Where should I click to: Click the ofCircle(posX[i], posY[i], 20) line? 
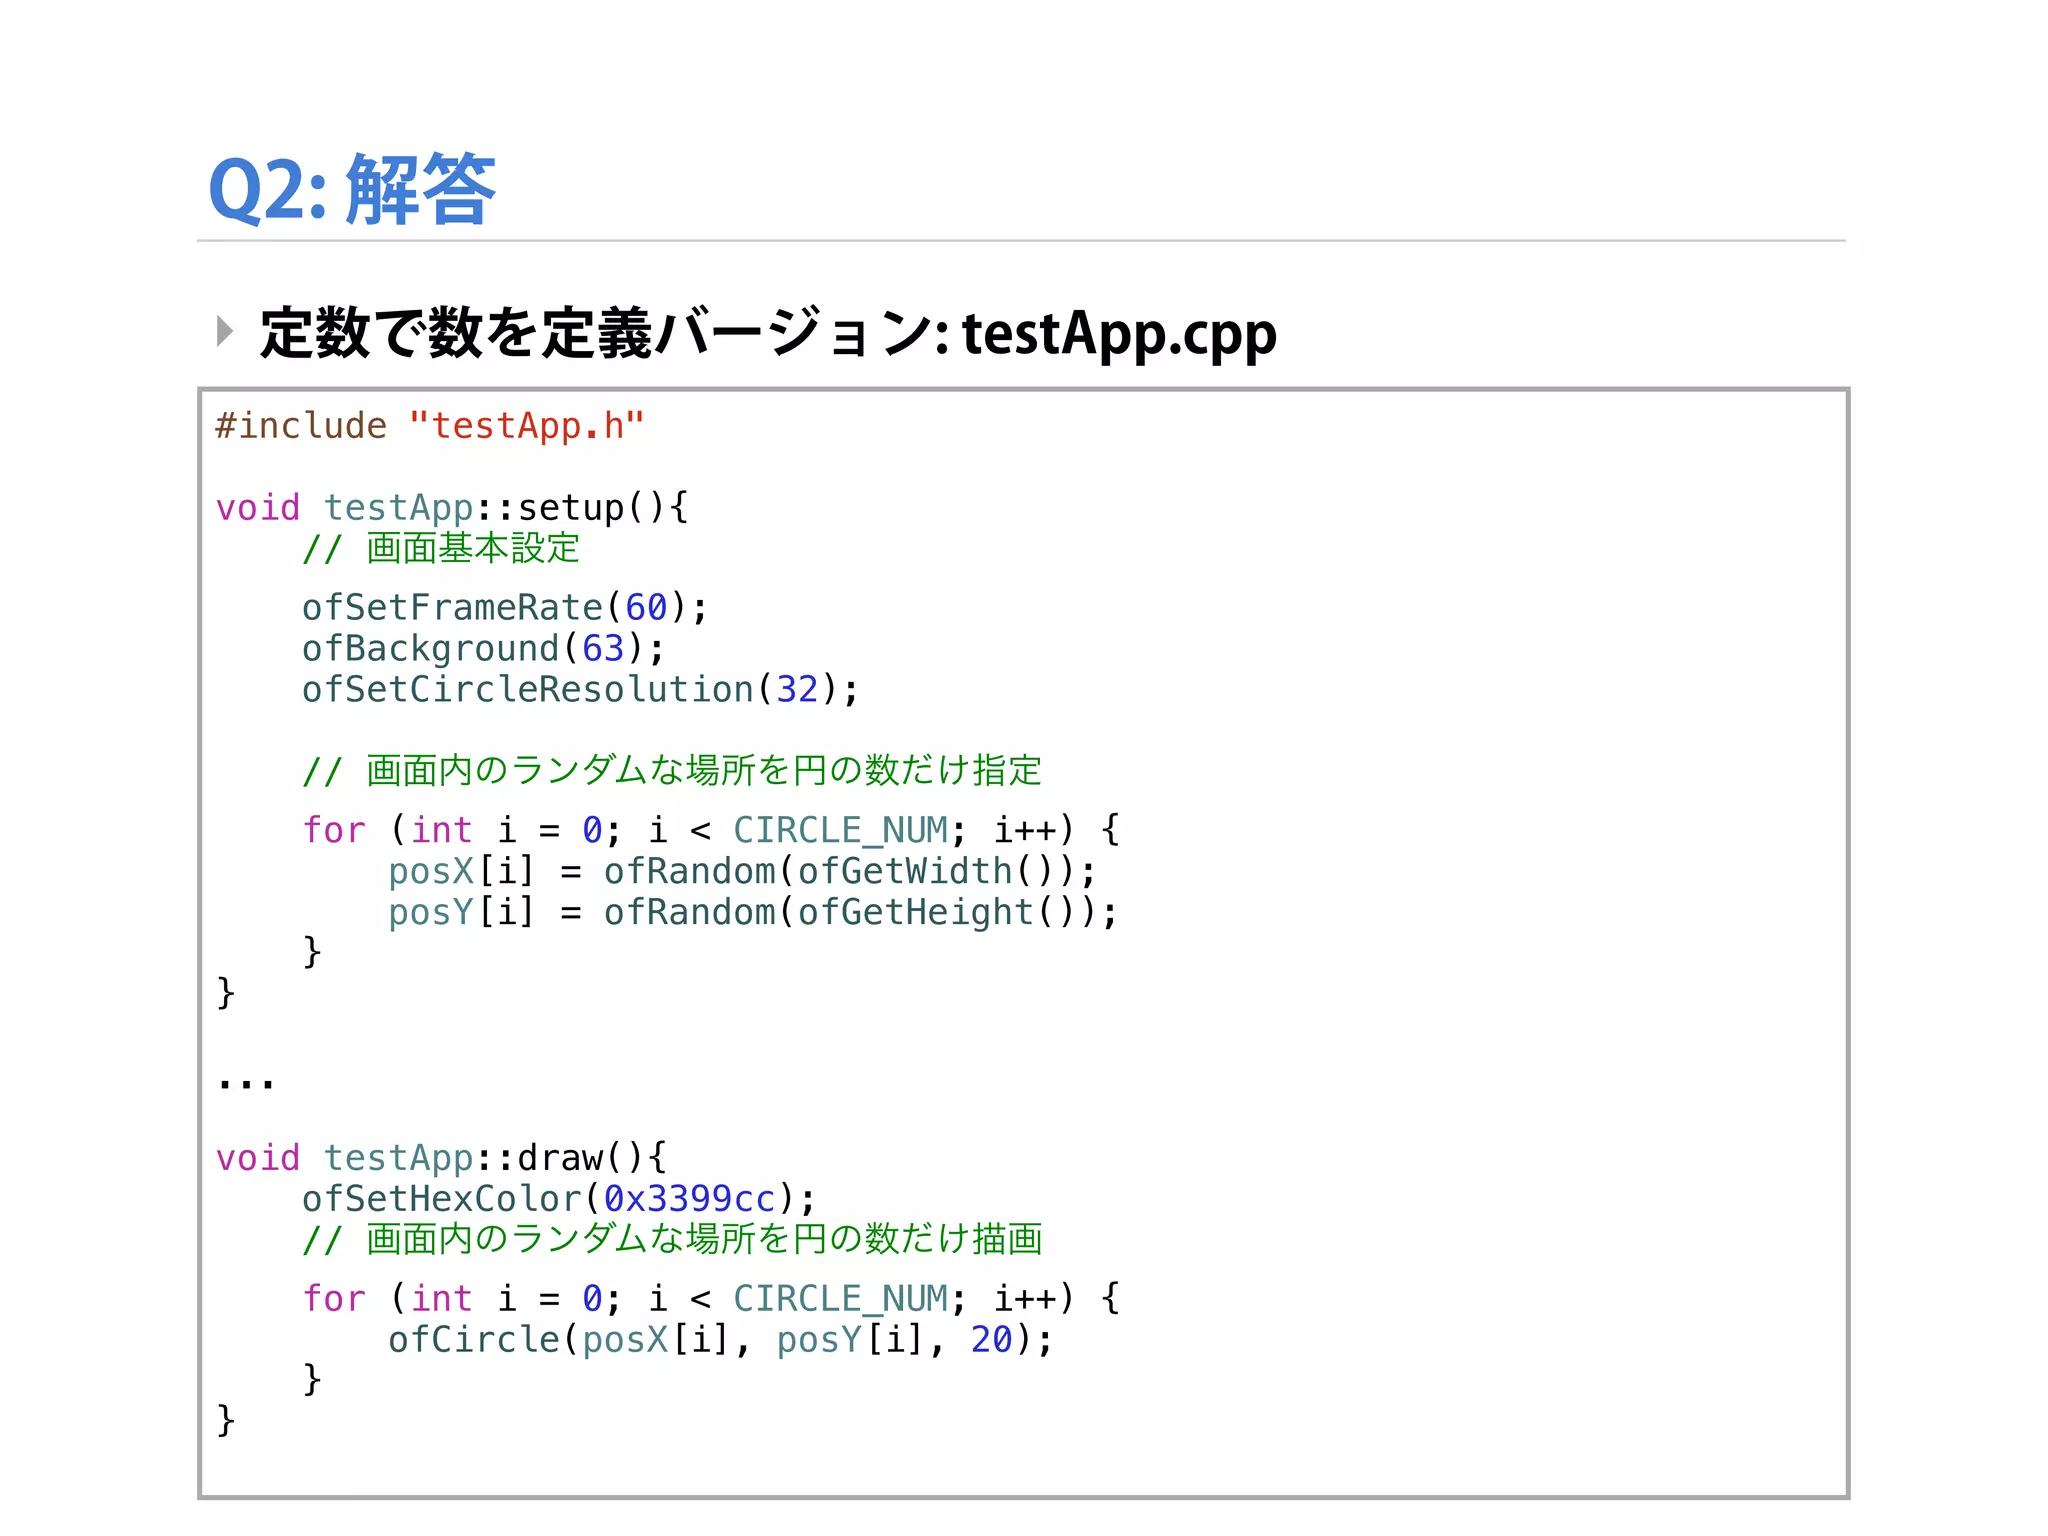point(720,1339)
